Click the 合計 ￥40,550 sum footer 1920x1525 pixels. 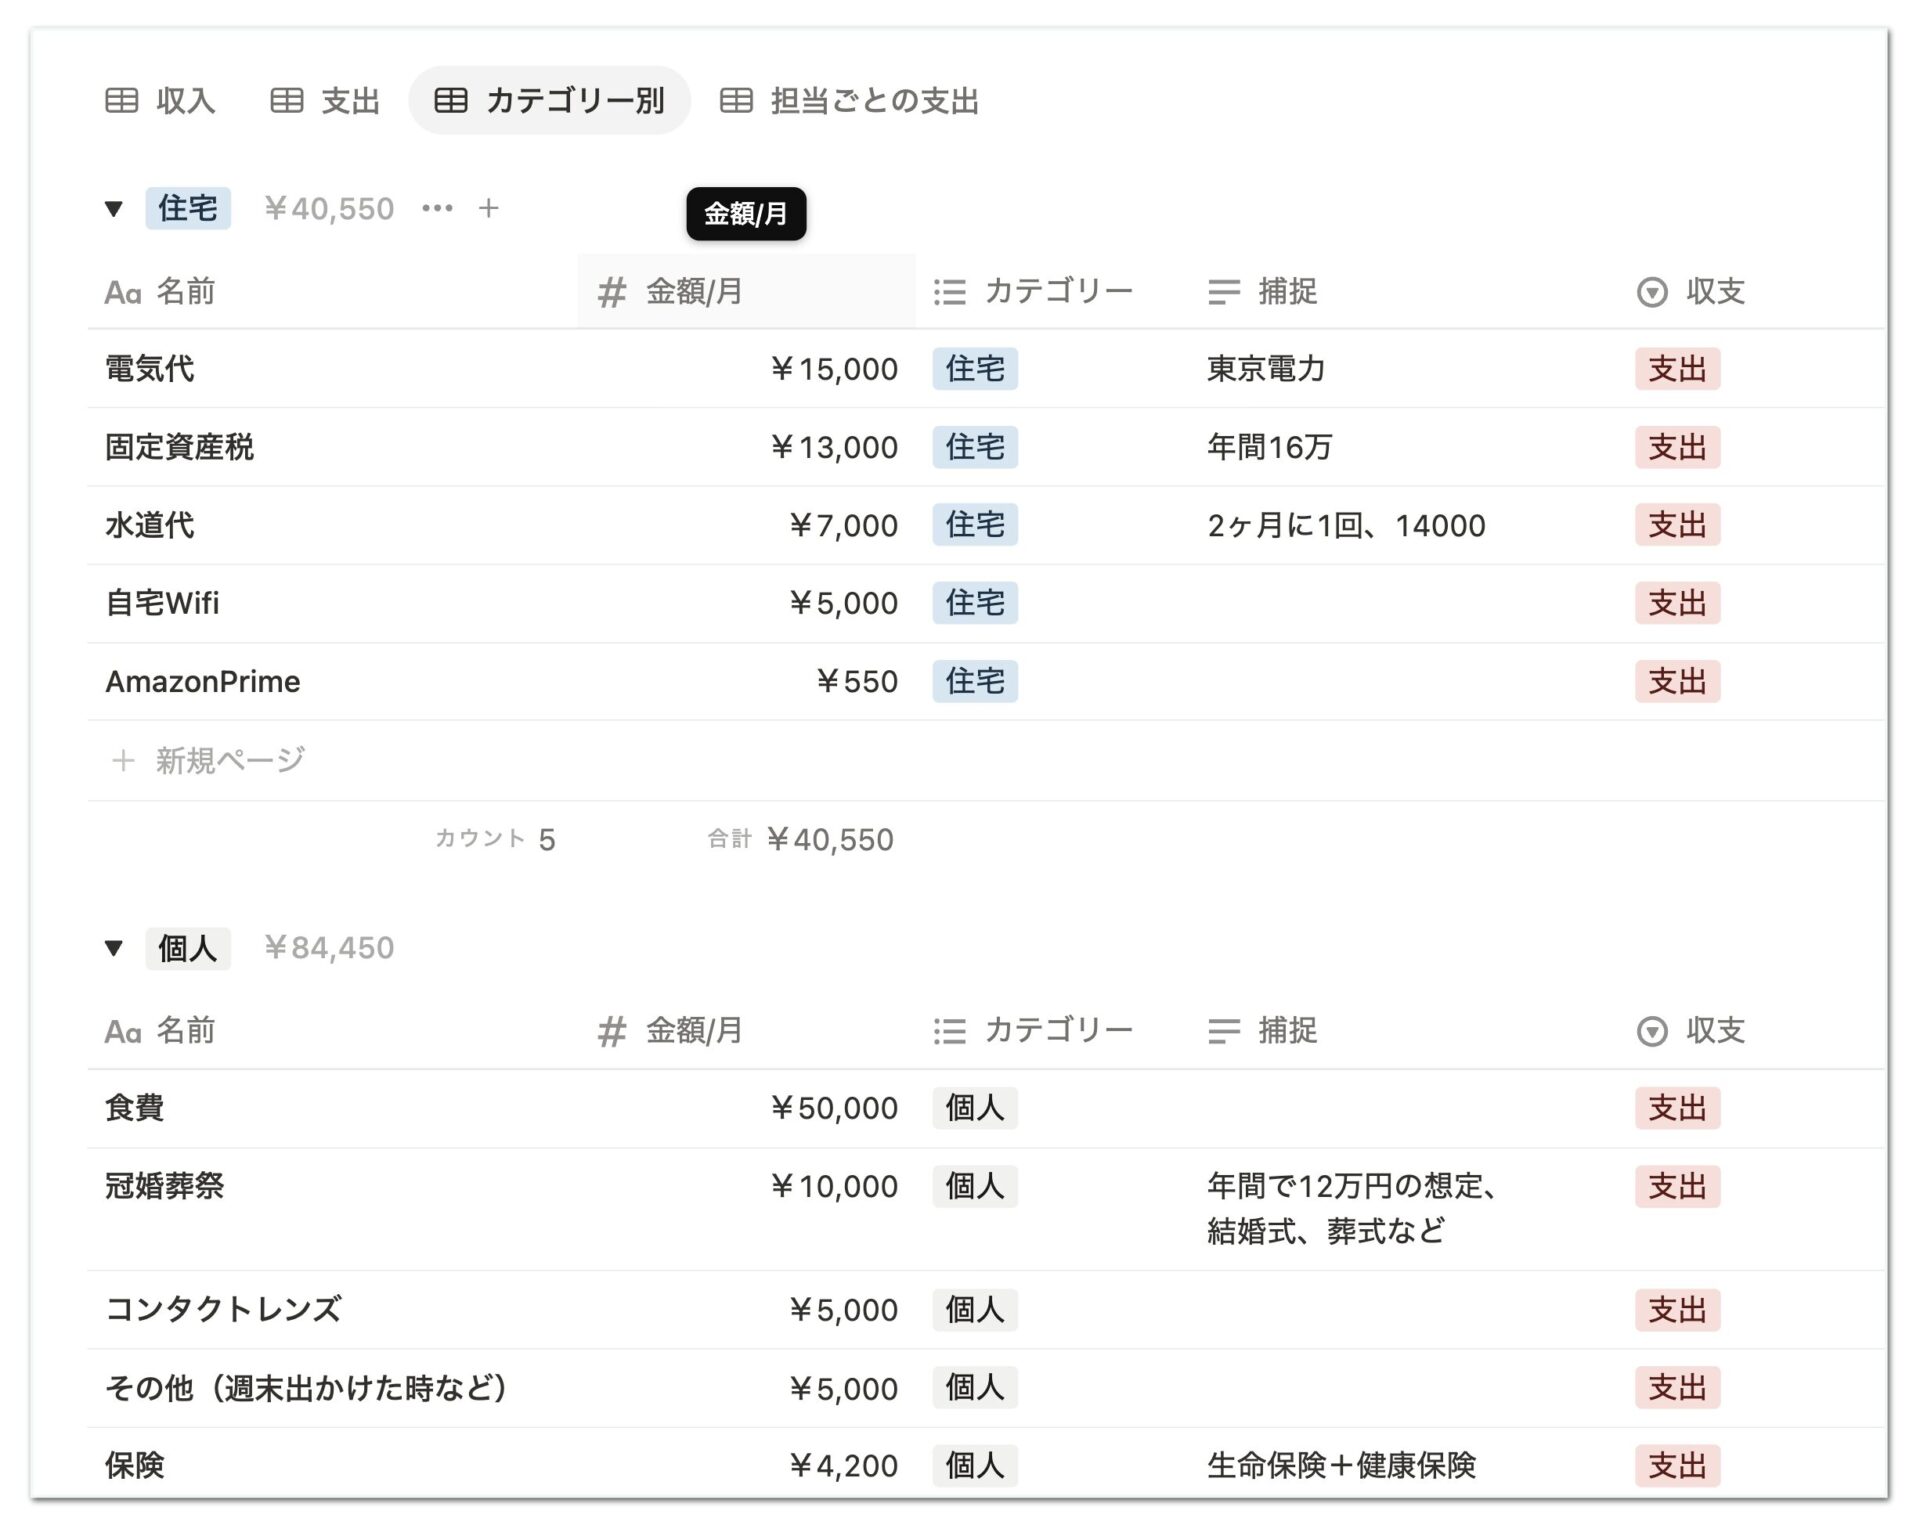(x=800, y=839)
